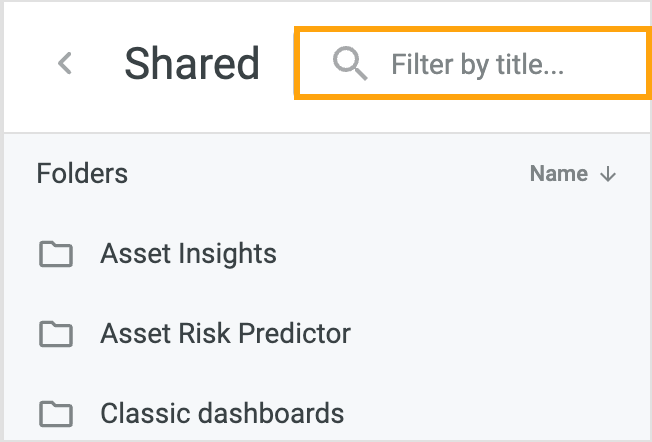Focus the Filter by title field

tap(473, 64)
